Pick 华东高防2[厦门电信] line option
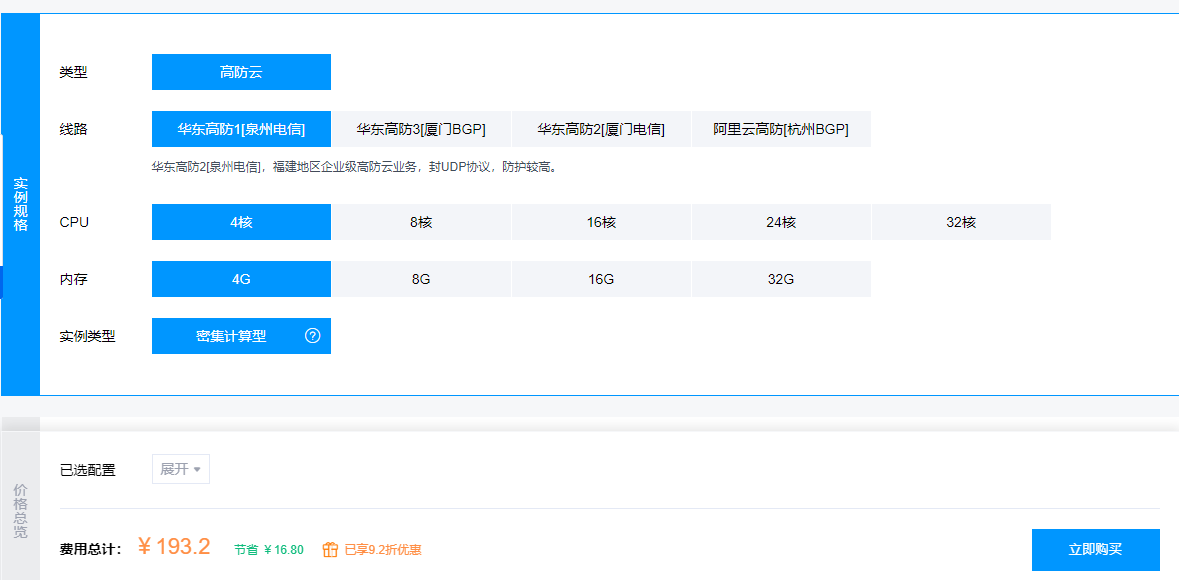The height and width of the screenshot is (580, 1179). tap(601, 129)
